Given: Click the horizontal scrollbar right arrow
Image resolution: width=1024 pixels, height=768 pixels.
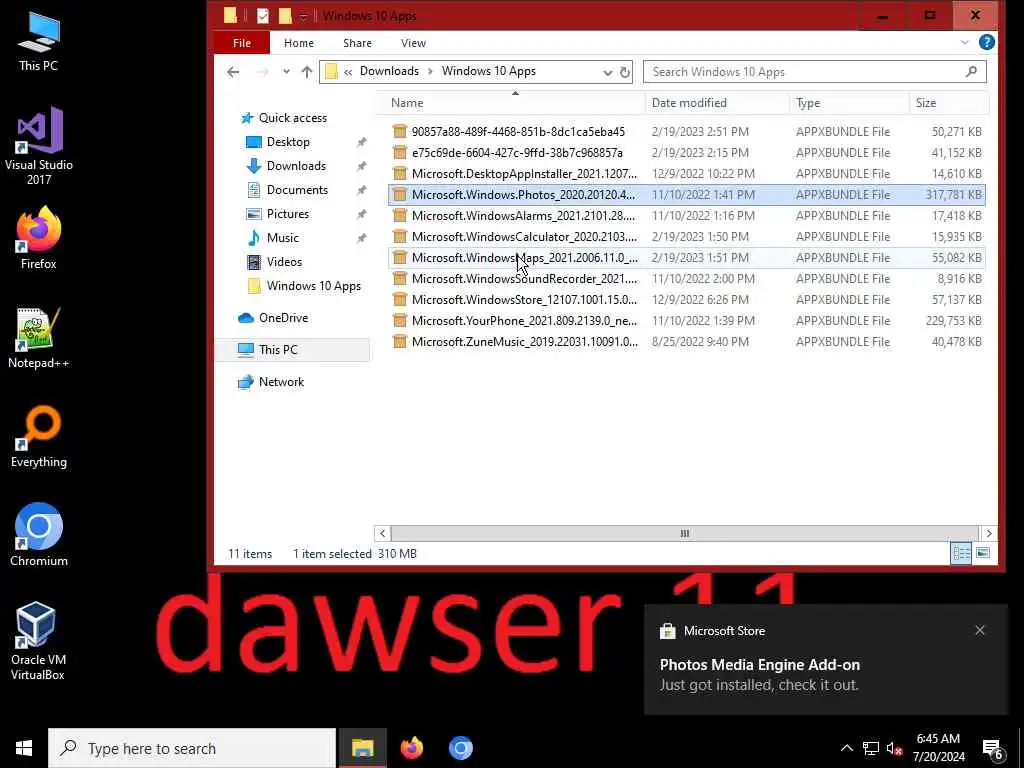Looking at the screenshot, I should [989, 534].
